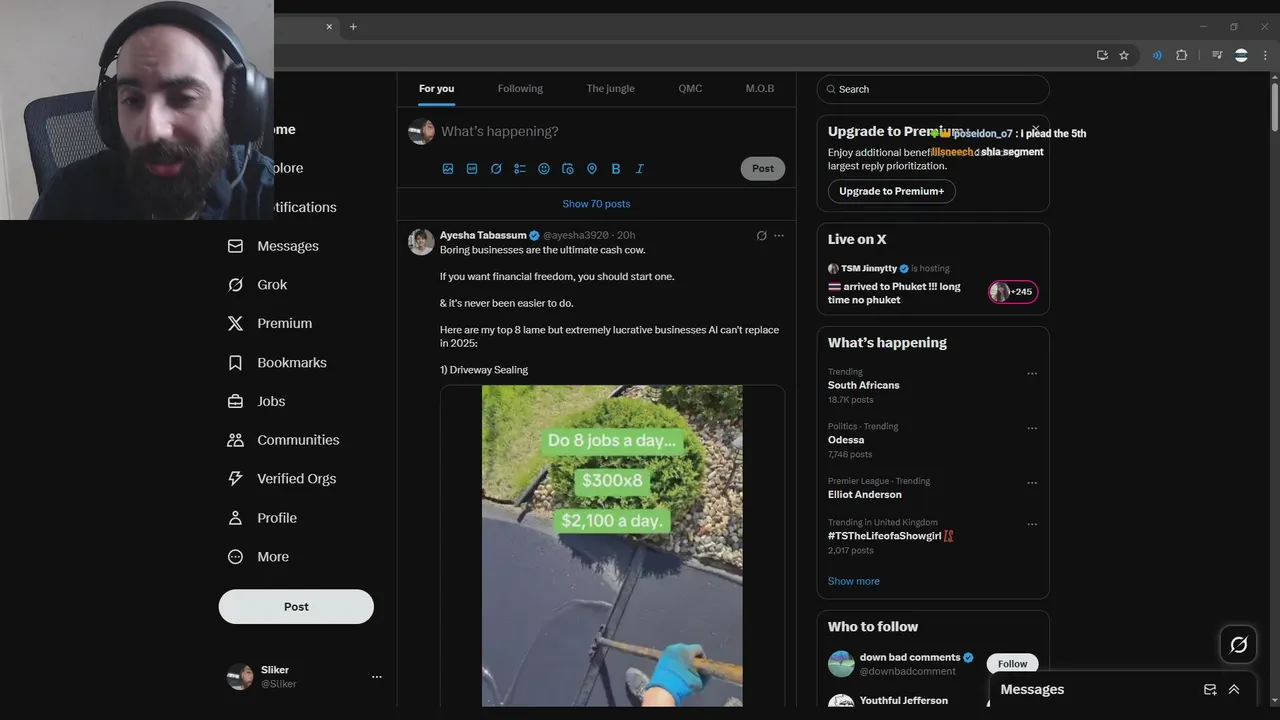Viewport: 1280px width, 720px height.
Task: Schedule the post with the calendar icon
Action: click(x=568, y=169)
